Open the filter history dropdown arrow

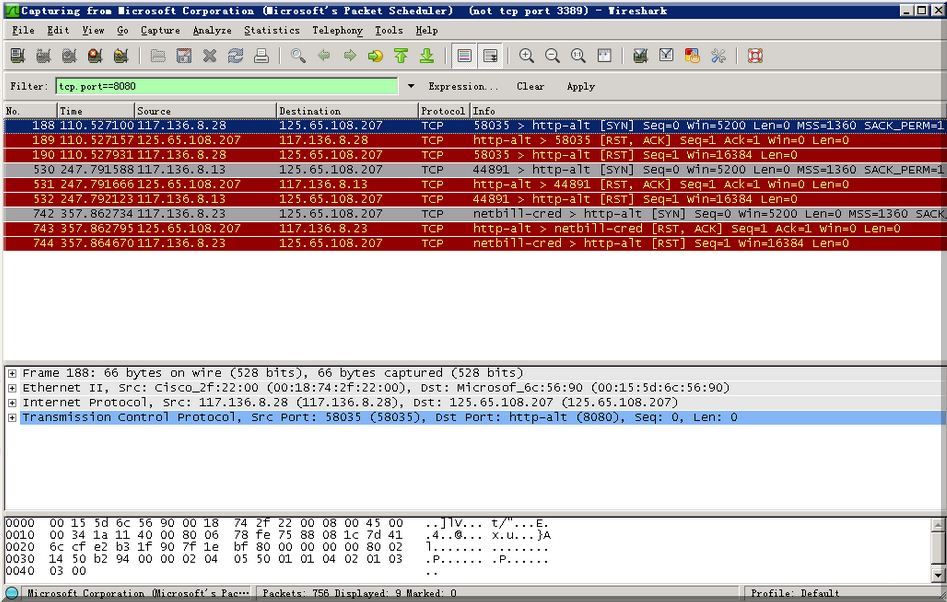tap(410, 87)
